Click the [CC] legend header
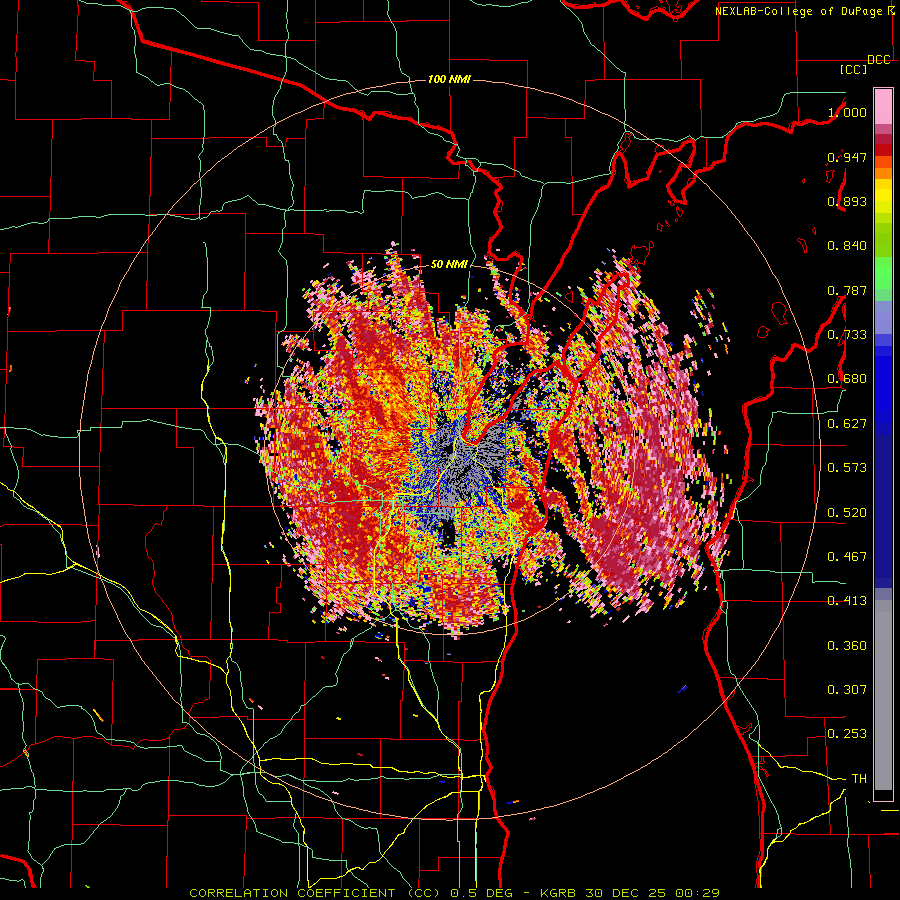 click(854, 69)
